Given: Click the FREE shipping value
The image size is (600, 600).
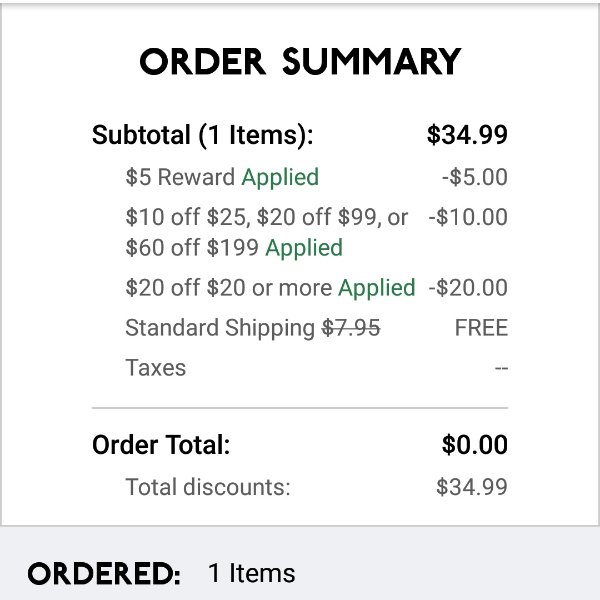Looking at the screenshot, I should (481, 328).
